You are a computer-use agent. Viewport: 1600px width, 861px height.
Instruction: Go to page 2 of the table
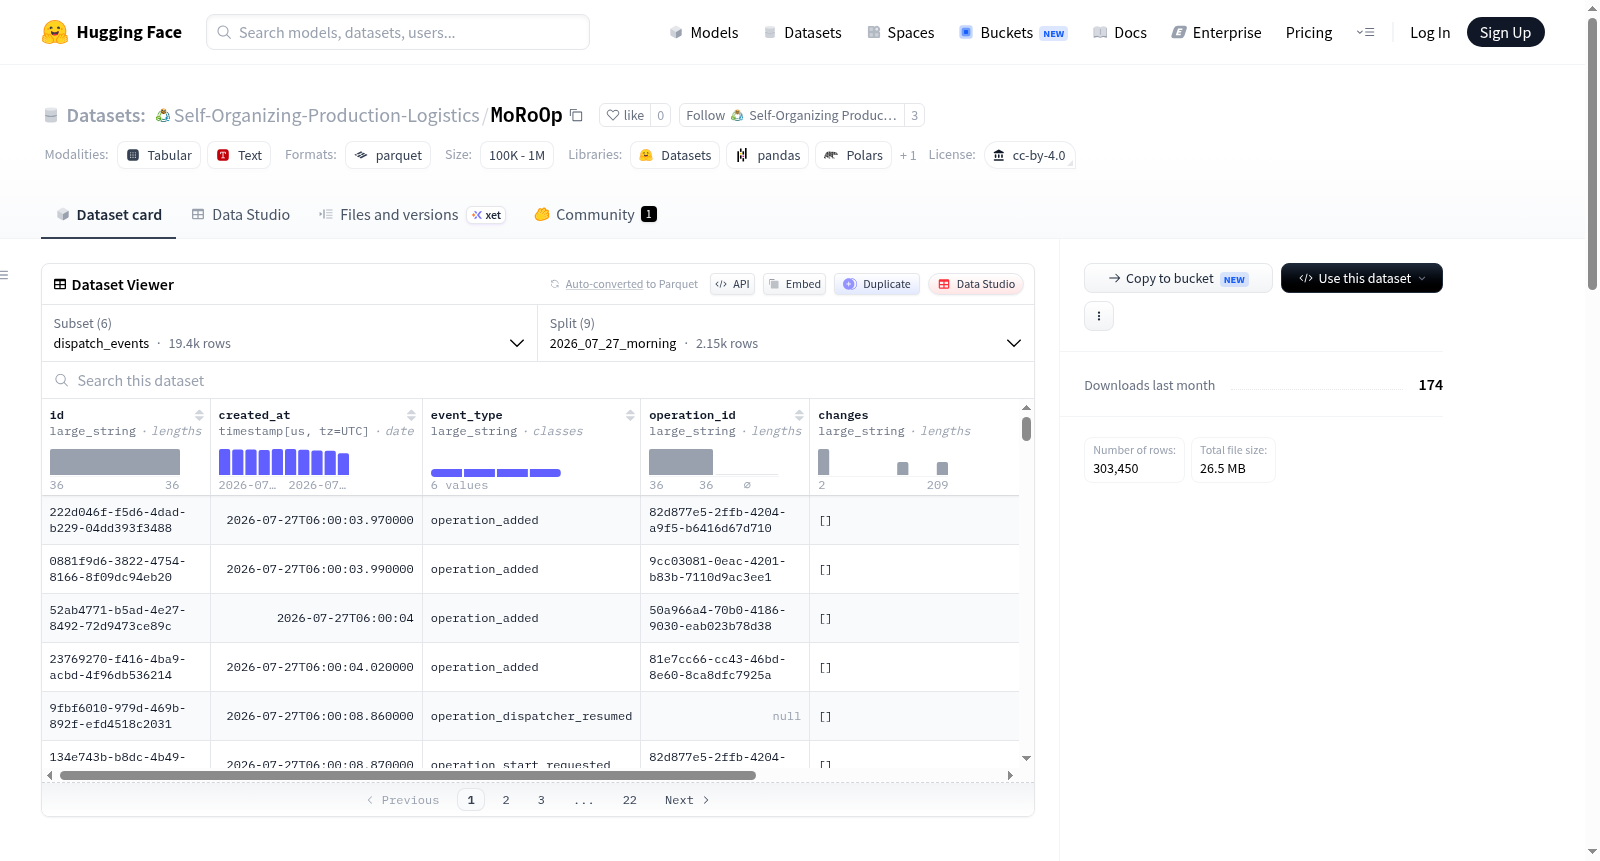pos(506,800)
